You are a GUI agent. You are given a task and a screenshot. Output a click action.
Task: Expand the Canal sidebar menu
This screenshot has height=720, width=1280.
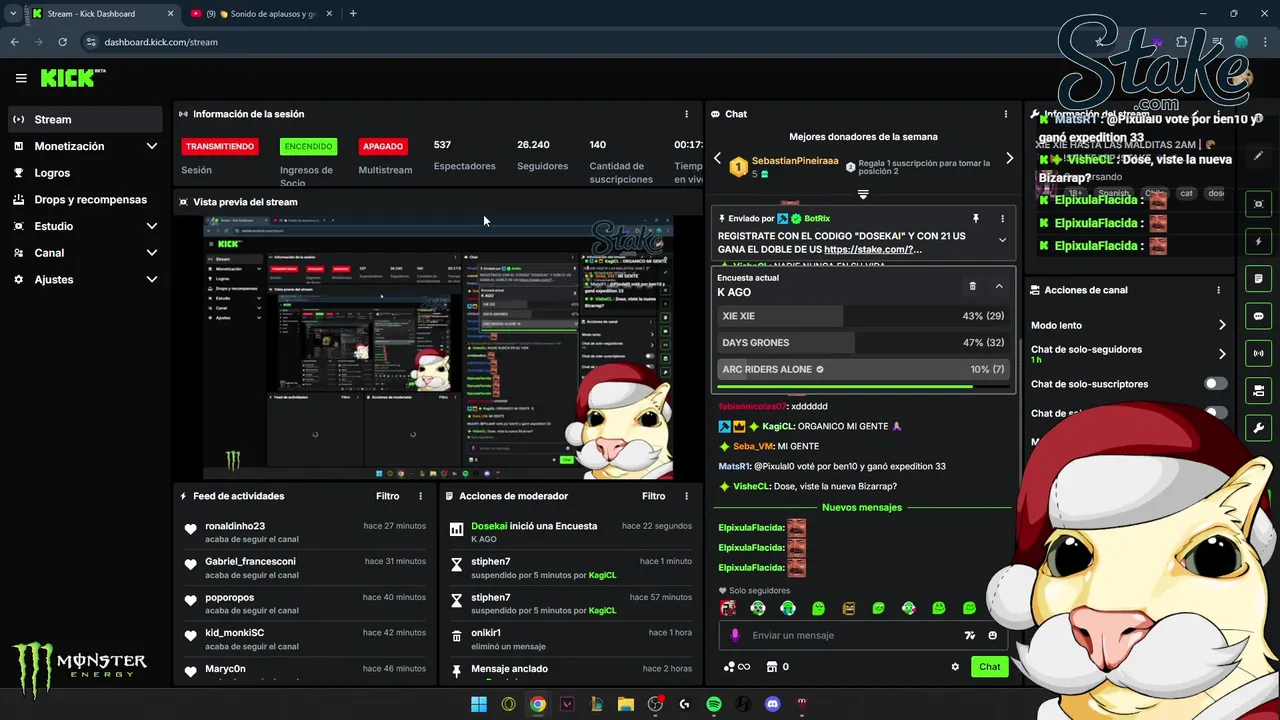tap(85, 253)
